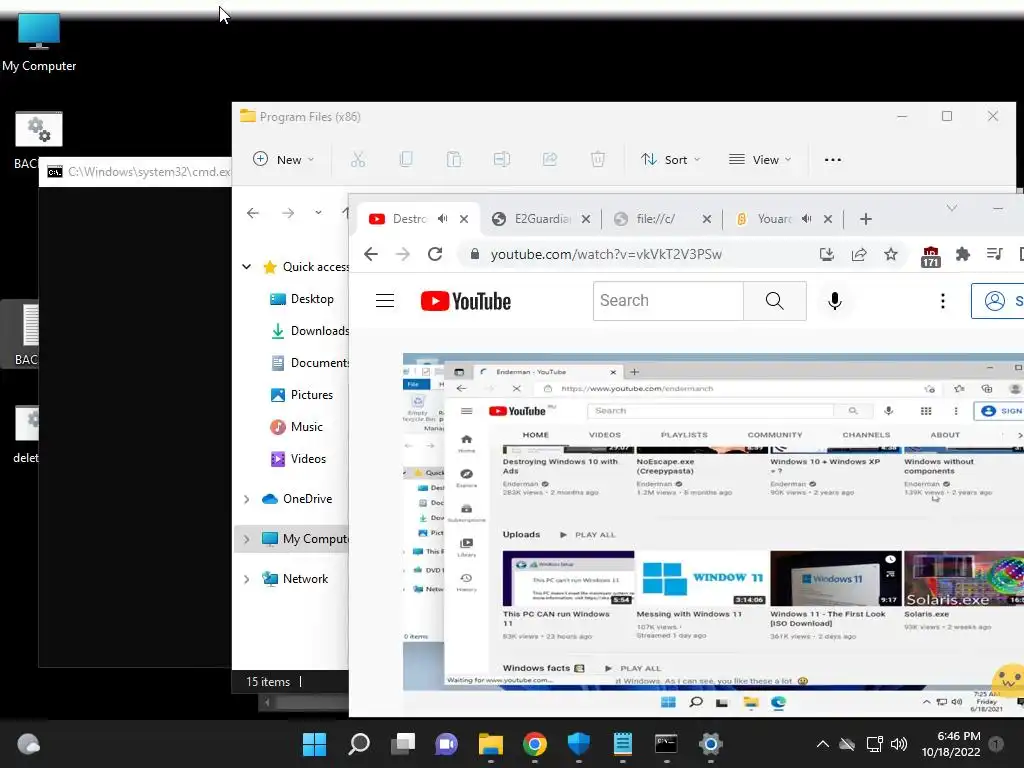
Task: Show hidden system tray icons
Action: tap(823, 744)
